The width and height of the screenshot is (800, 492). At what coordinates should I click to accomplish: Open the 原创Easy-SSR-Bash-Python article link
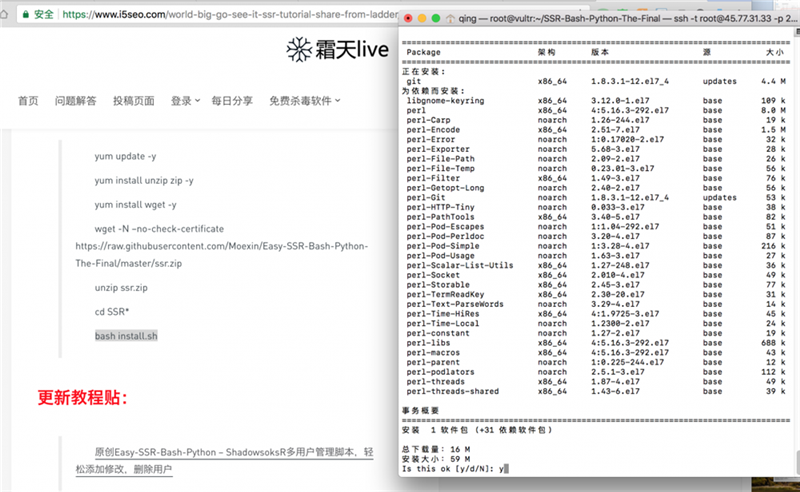coord(224,460)
